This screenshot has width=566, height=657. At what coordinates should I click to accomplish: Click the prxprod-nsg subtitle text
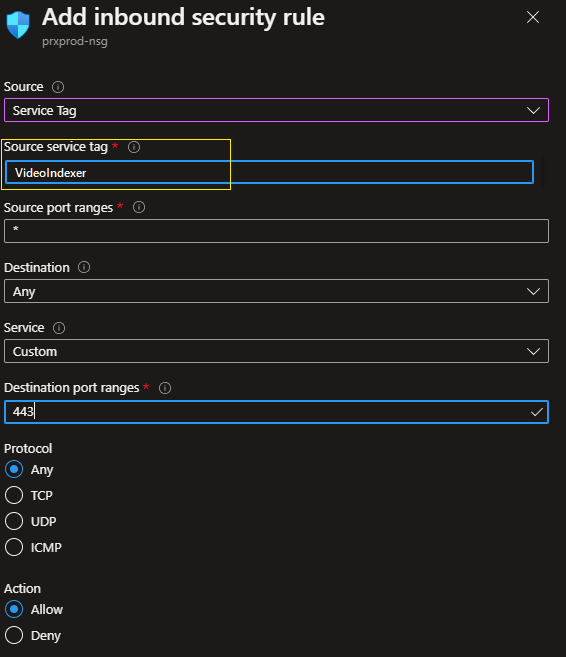75,41
